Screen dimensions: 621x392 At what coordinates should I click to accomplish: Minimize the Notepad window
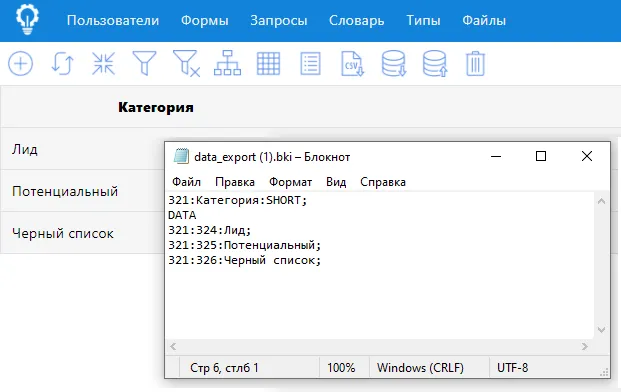click(x=496, y=156)
